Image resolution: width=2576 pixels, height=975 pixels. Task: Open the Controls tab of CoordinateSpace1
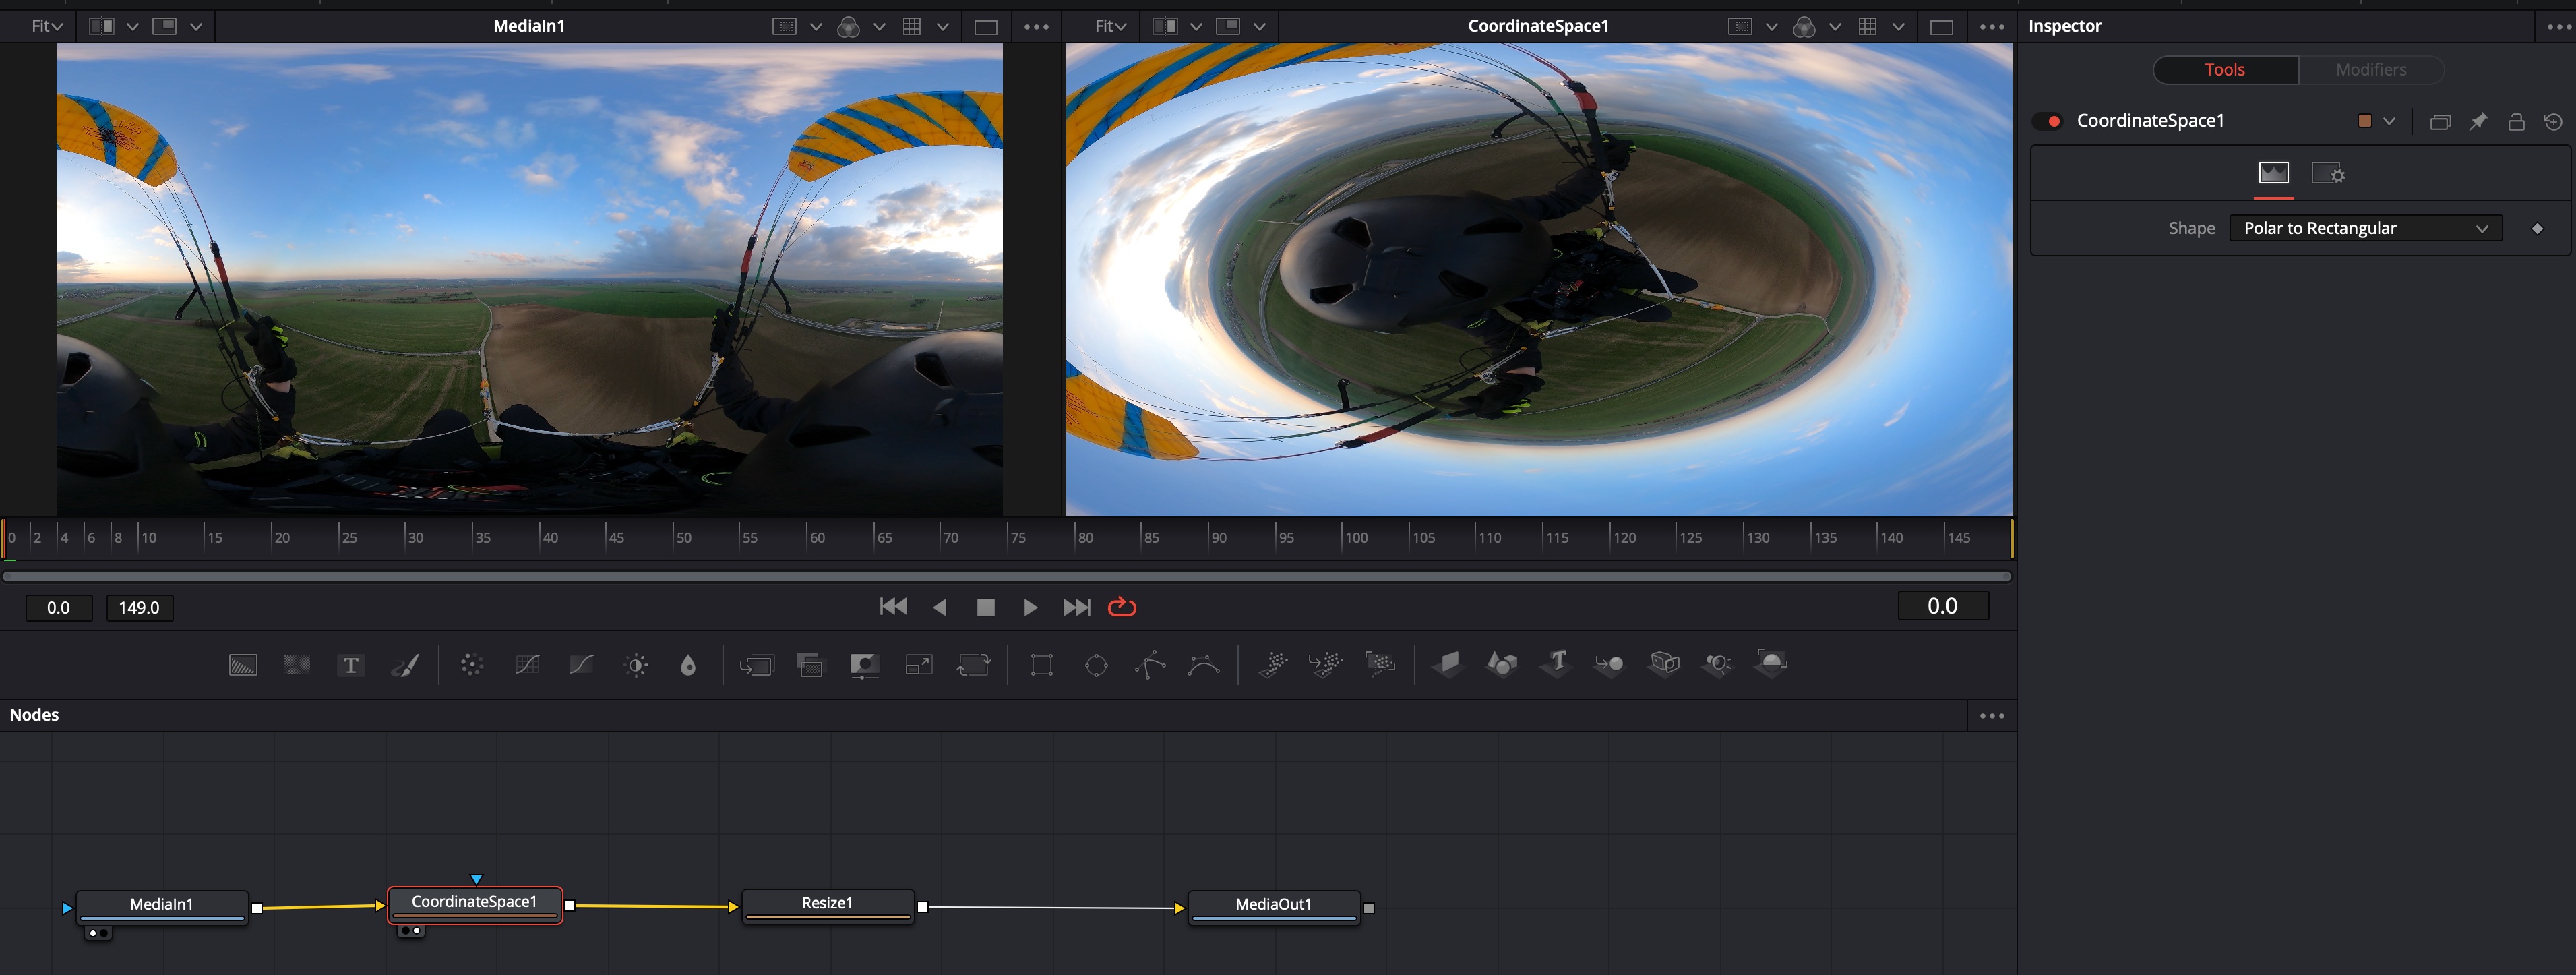tap(2273, 173)
